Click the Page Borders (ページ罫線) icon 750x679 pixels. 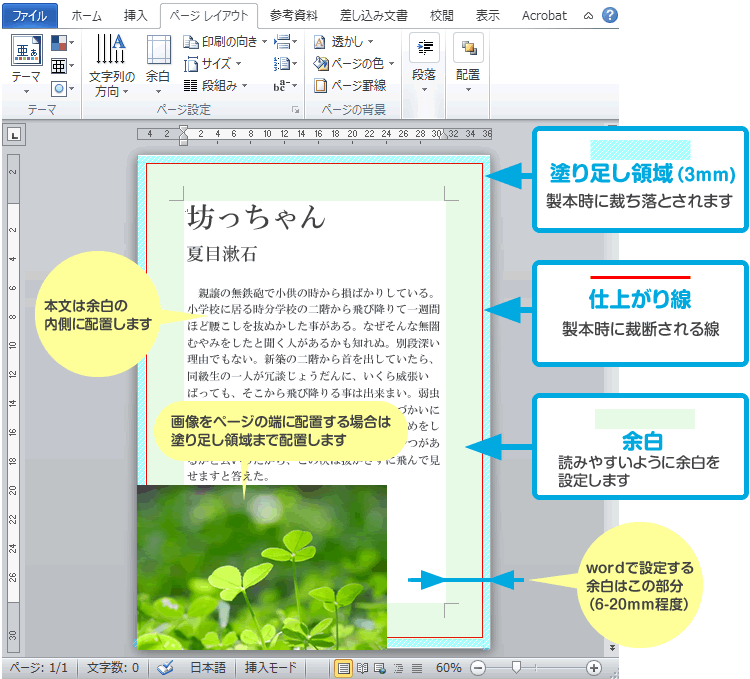coord(320,86)
